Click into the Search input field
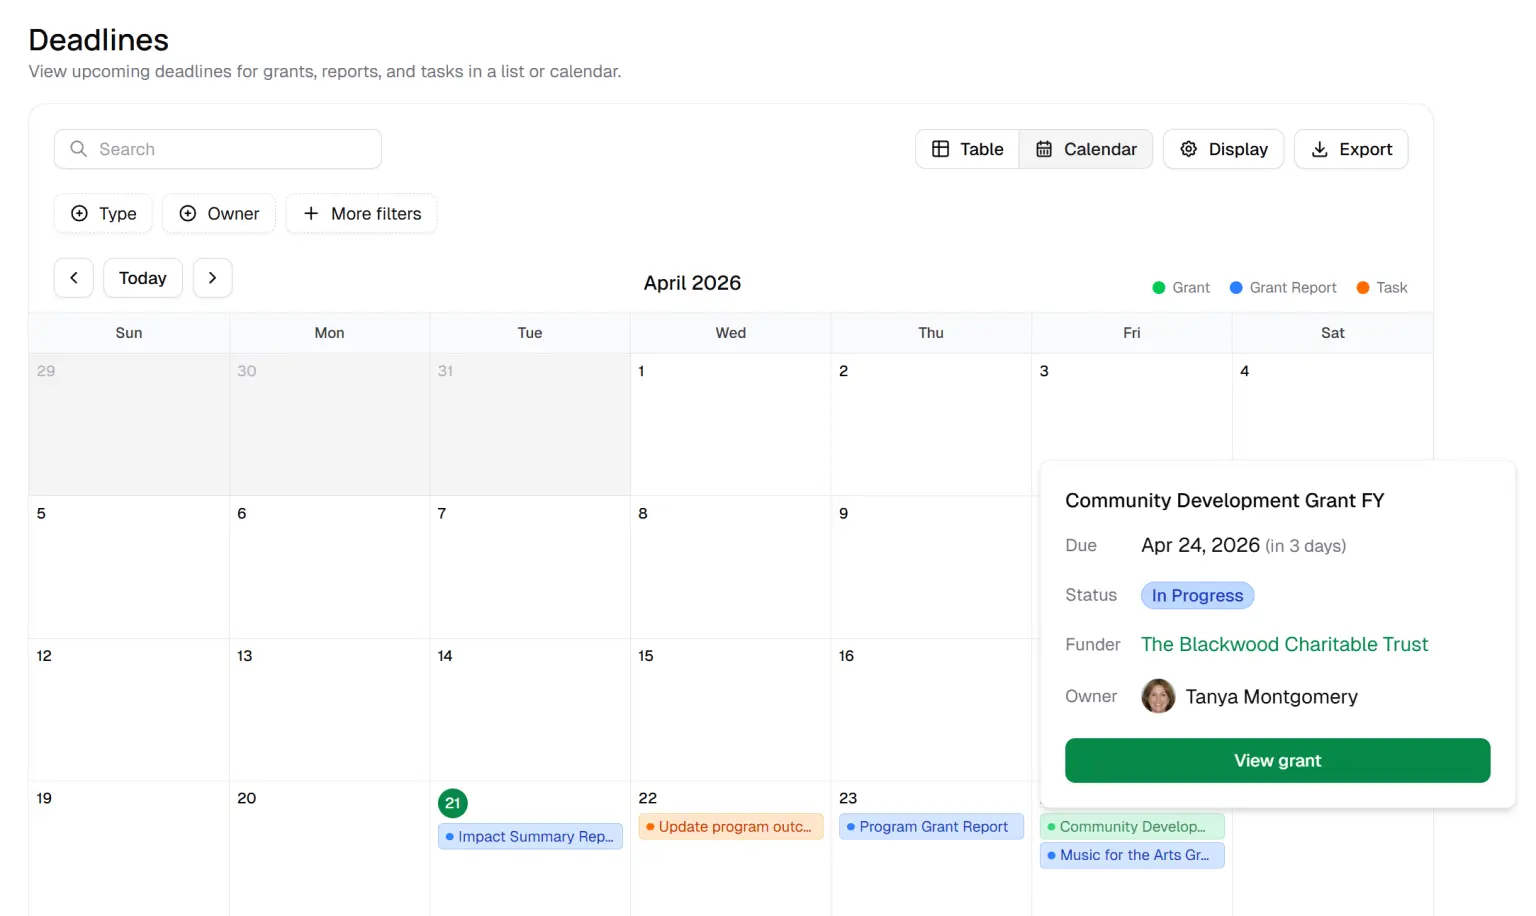 point(230,149)
